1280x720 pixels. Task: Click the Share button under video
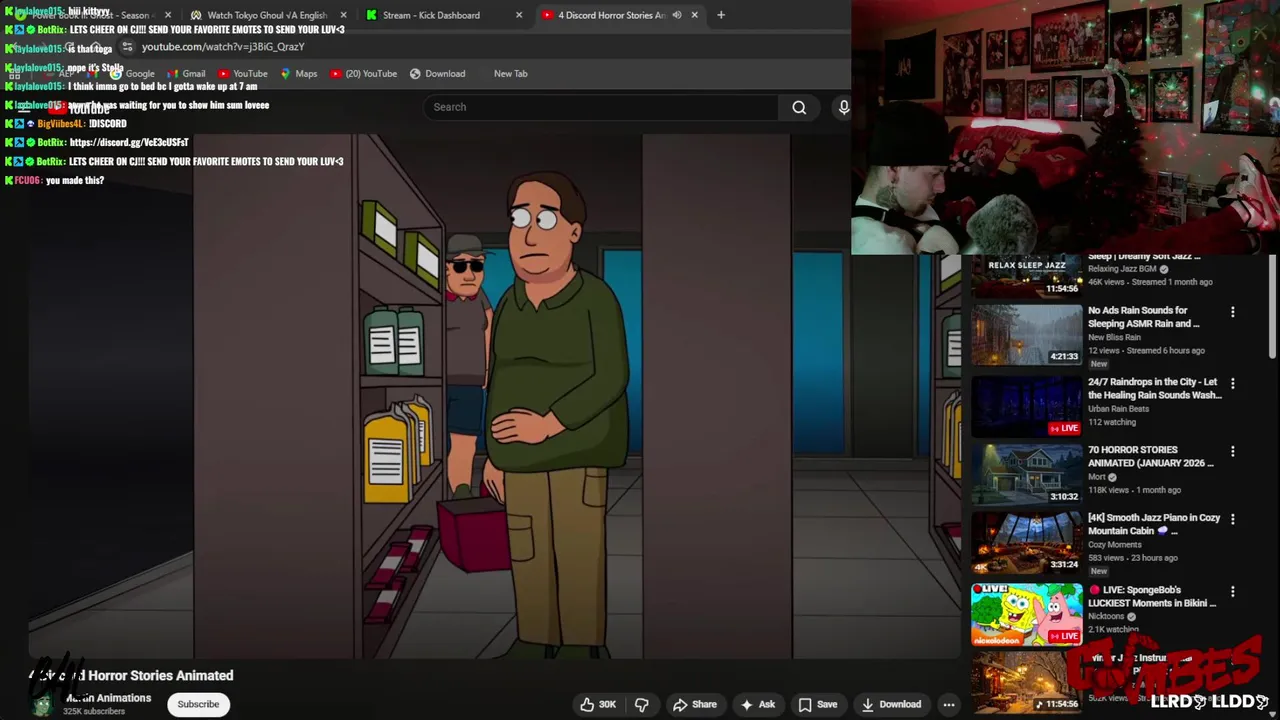pos(695,704)
